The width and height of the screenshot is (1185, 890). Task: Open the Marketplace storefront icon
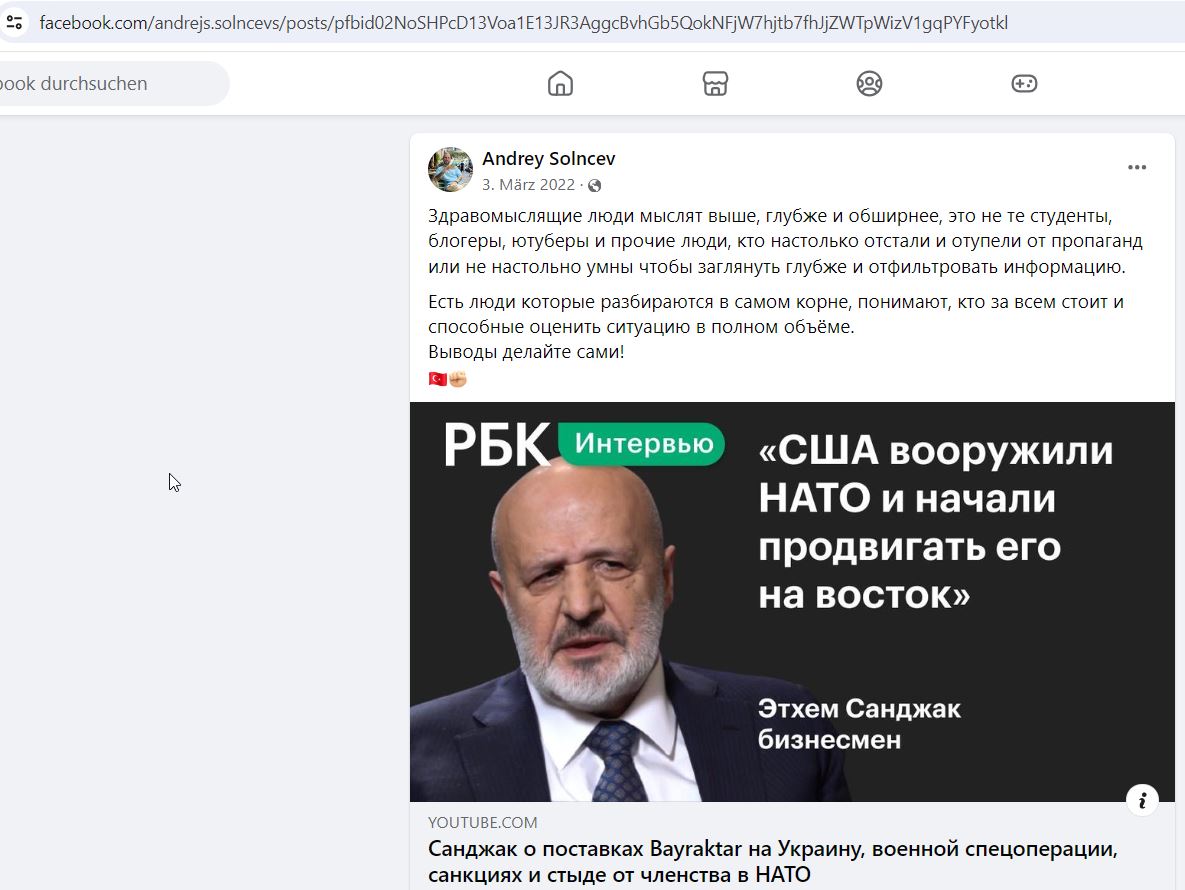(x=715, y=83)
